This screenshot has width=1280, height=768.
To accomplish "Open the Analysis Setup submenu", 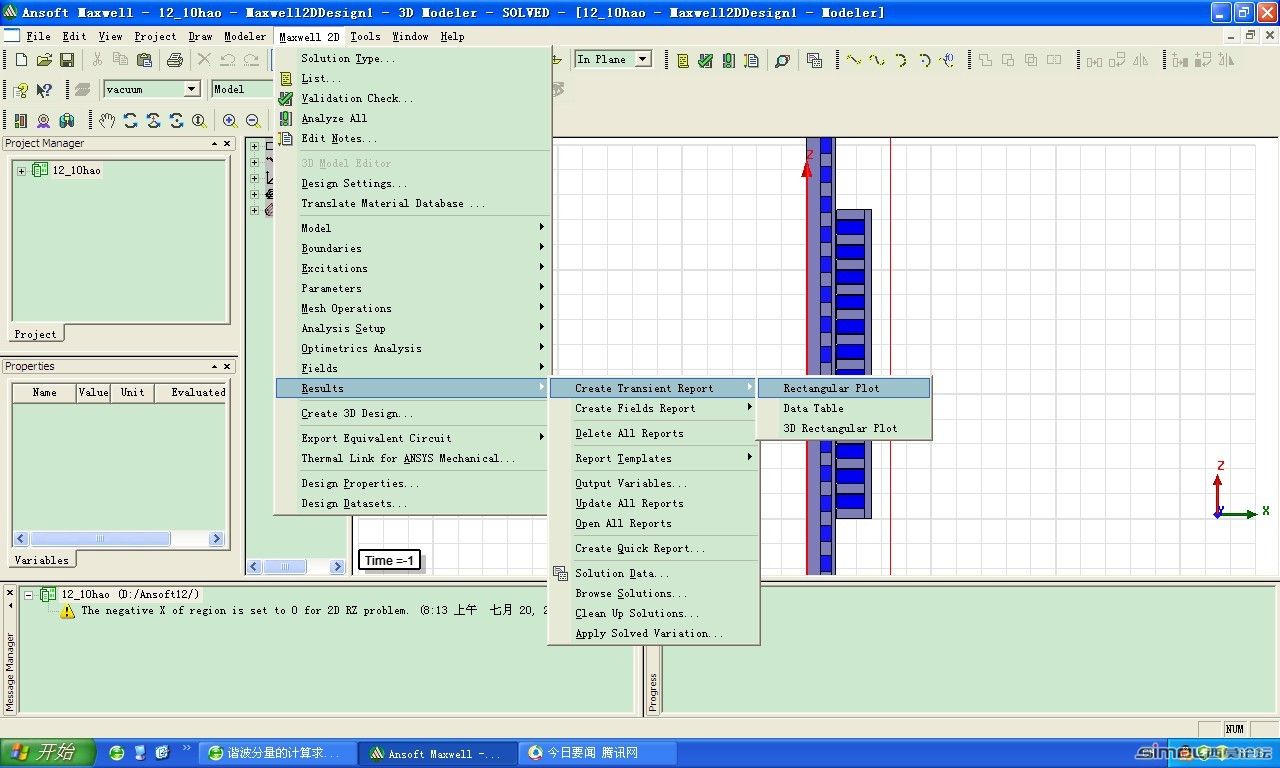I will coord(413,328).
